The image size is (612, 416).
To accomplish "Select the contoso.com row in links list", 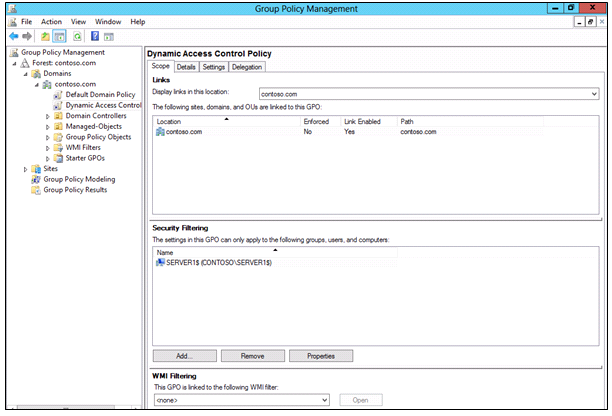I will (349, 132).
